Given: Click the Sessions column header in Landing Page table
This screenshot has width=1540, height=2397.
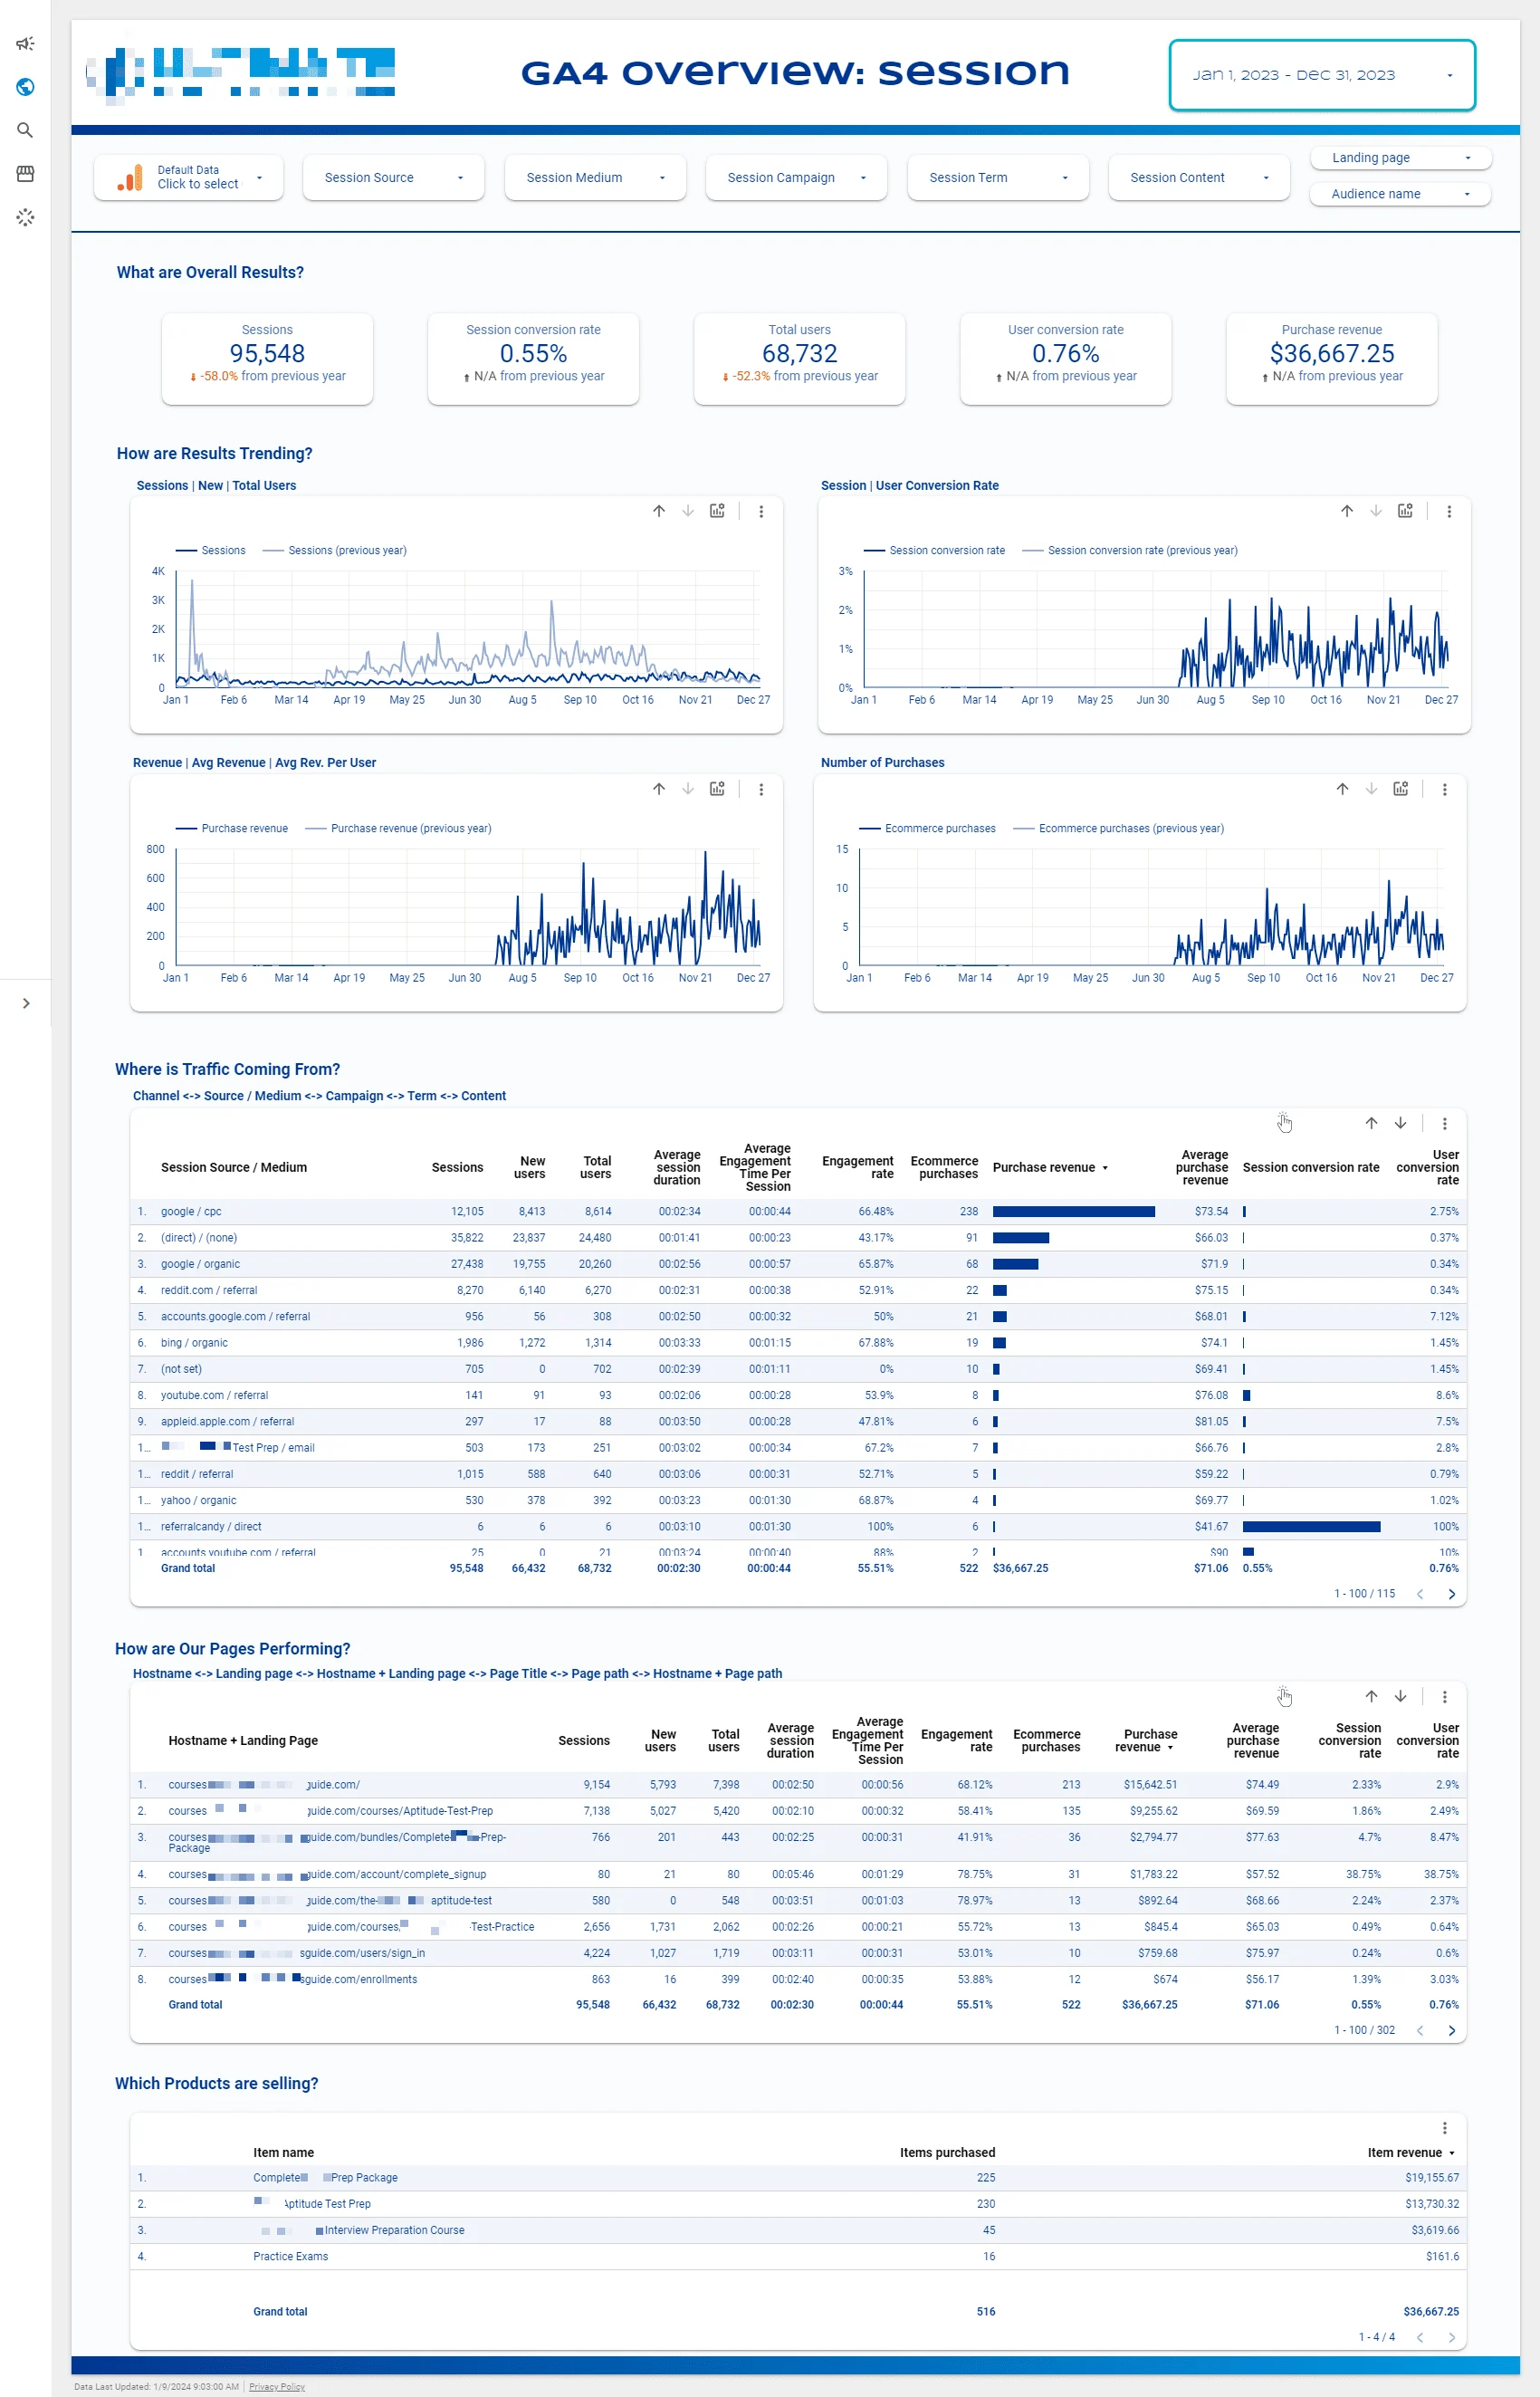Looking at the screenshot, I should [x=584, y=1740].
